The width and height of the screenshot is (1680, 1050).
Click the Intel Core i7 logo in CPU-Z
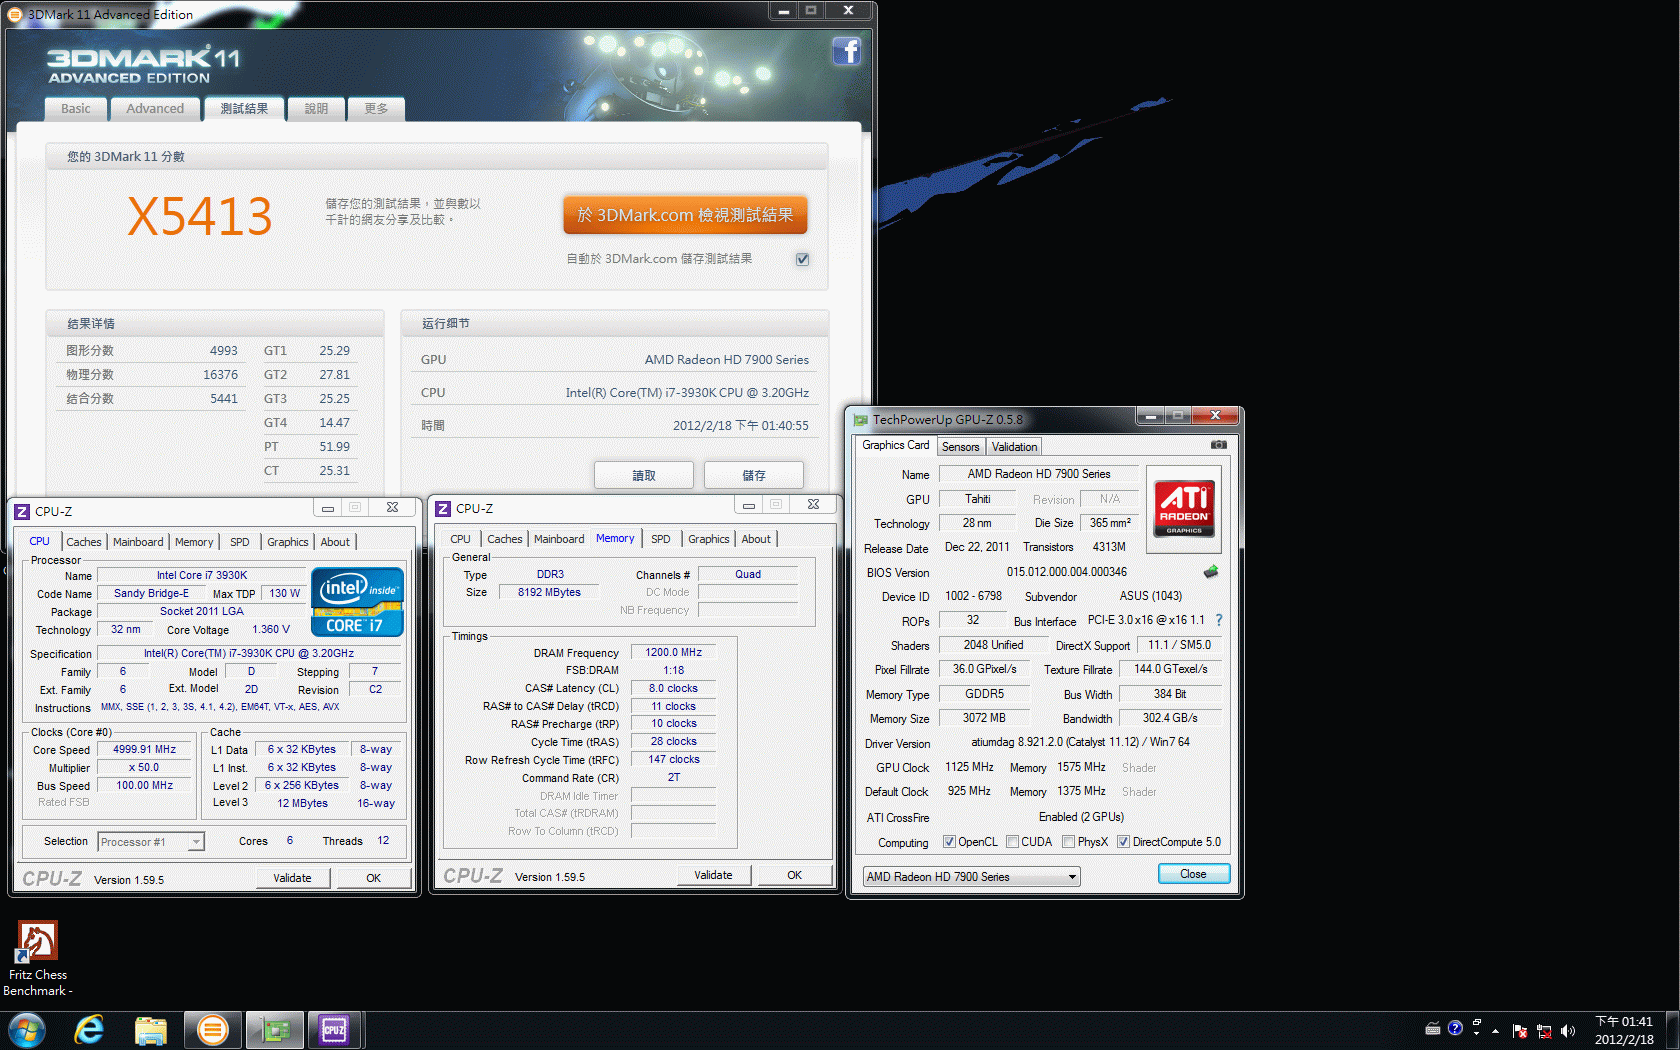357,601
